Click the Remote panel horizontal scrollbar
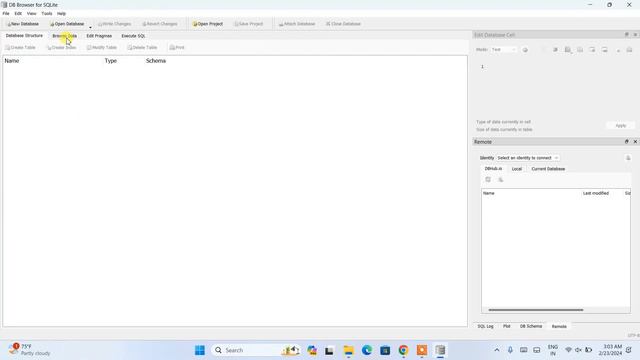 point(536,310)
